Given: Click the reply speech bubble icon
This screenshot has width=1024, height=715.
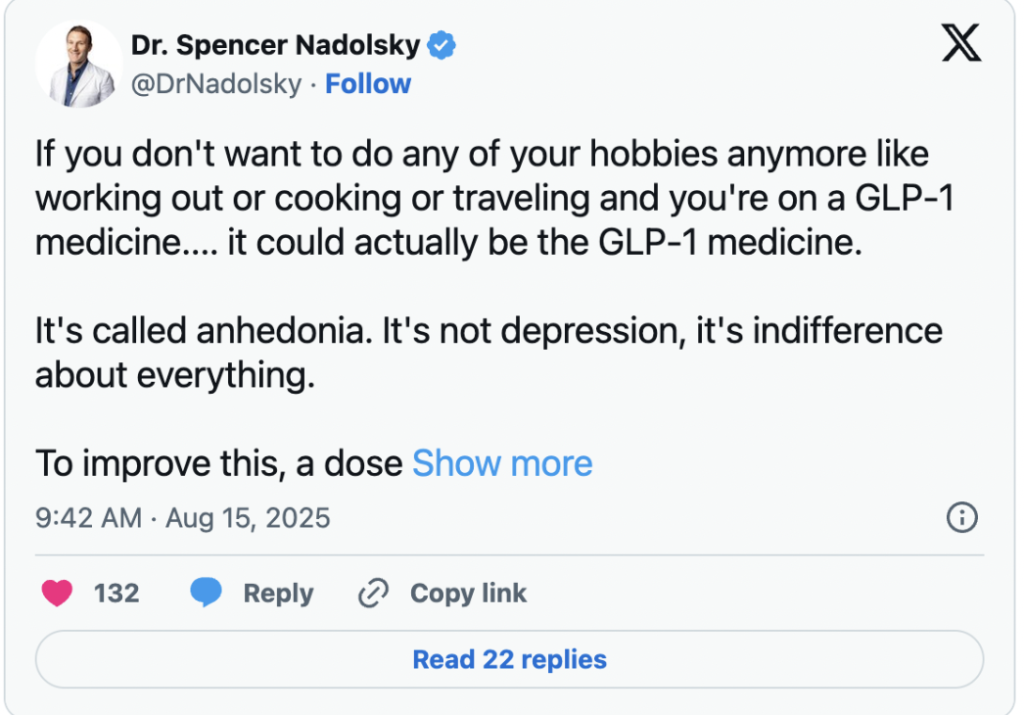Looking at the screenshot, I should pyautogui.click(x=206, y=593).
